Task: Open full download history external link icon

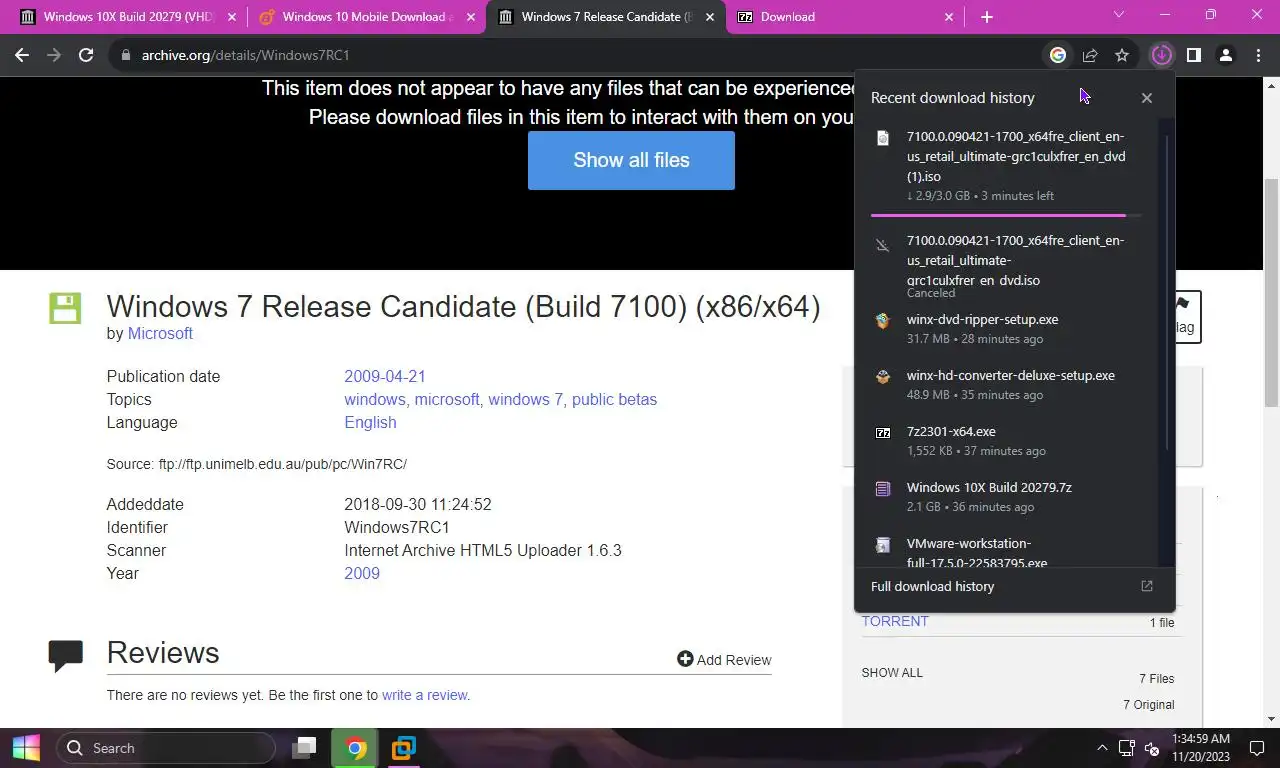Action: click(x=1147, y=586)
